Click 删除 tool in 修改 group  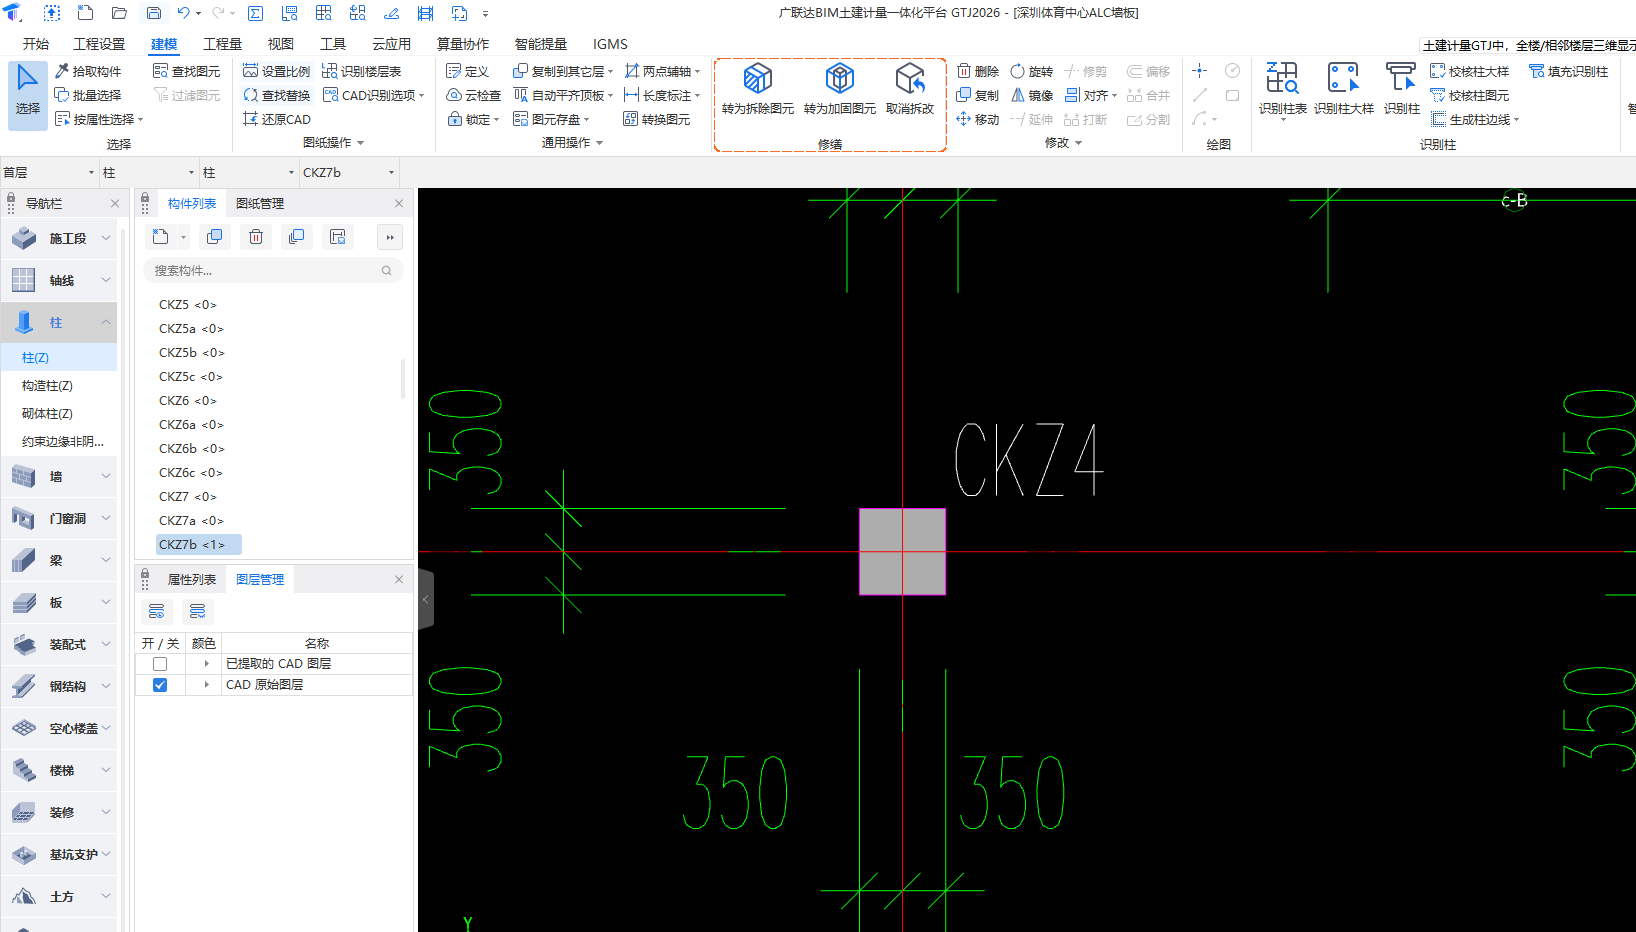[x=978, y=71]
